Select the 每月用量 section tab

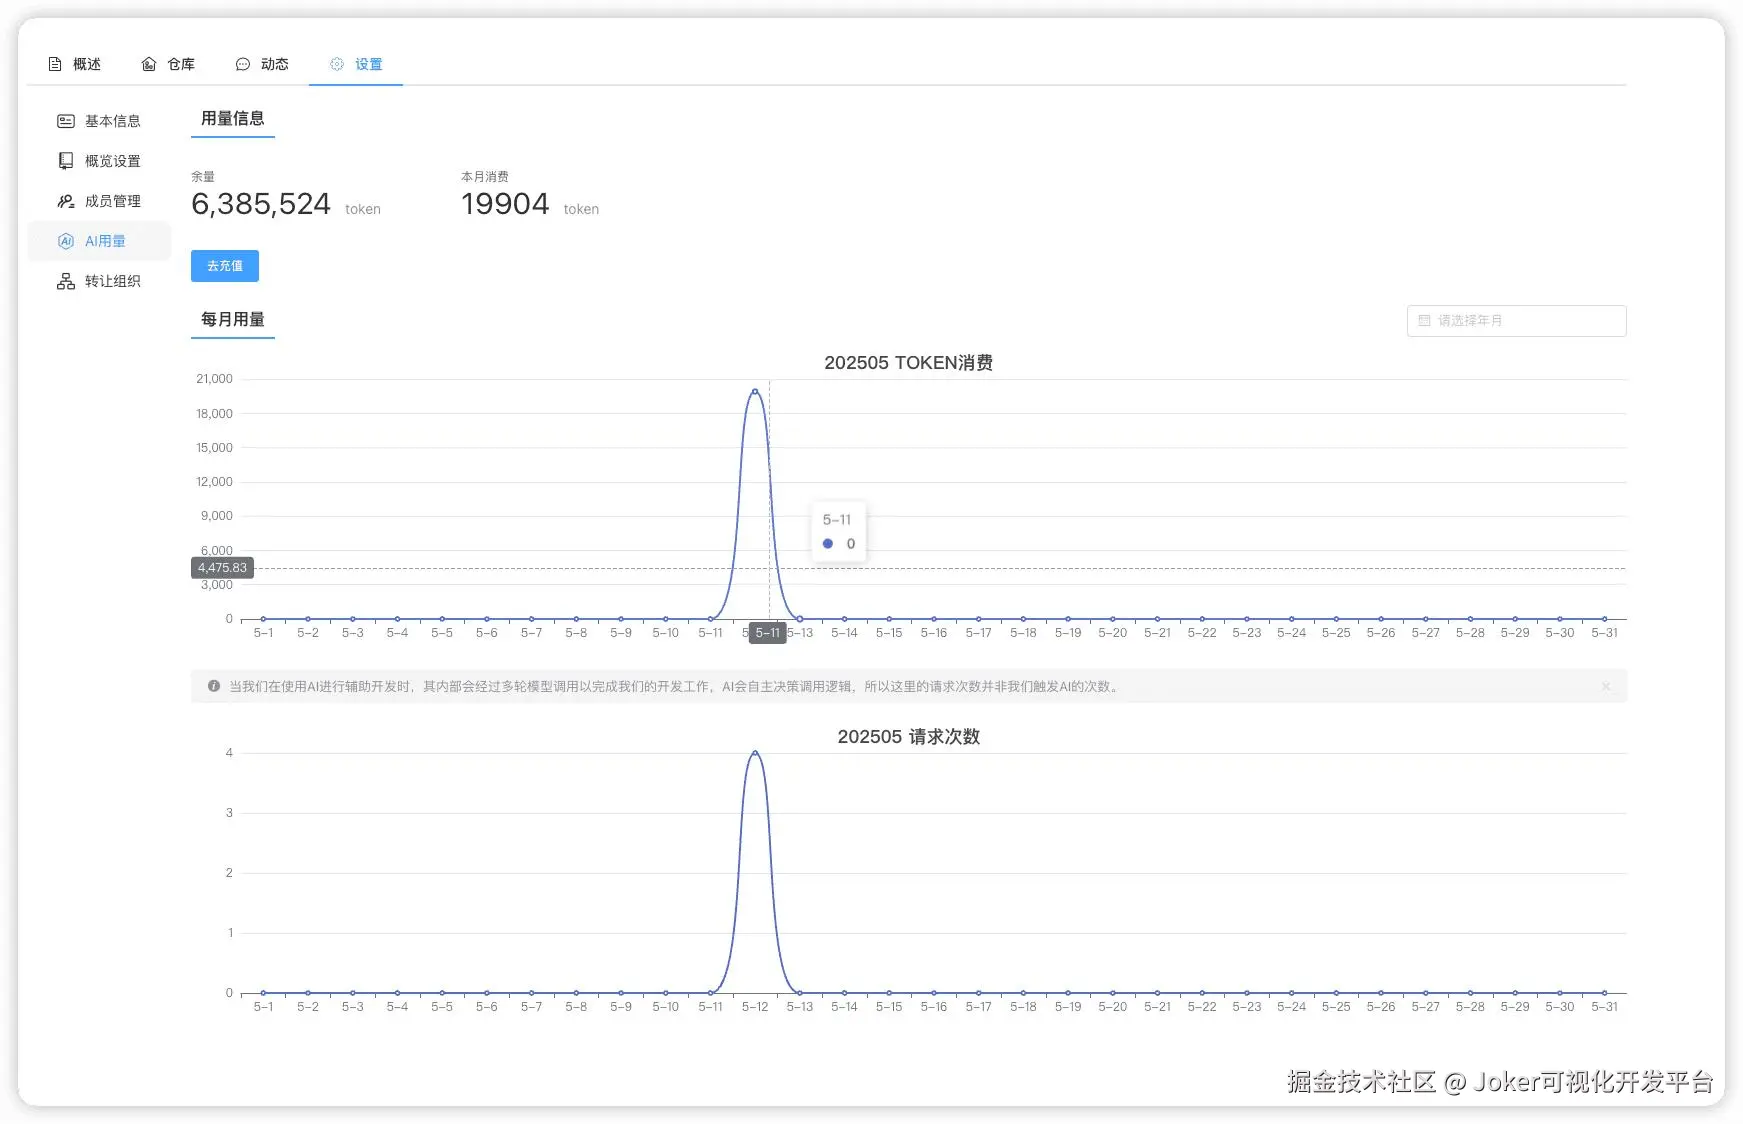coord(233,320)
